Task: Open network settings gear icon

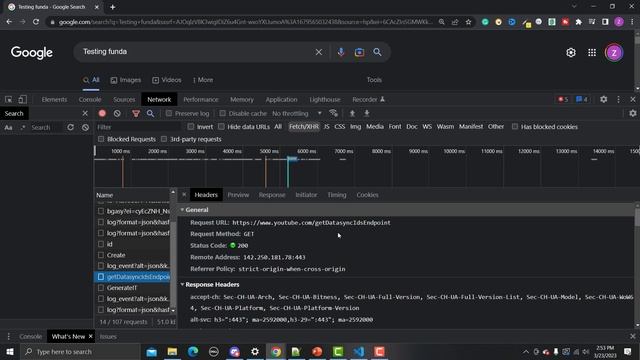Action: coord(633,113)
